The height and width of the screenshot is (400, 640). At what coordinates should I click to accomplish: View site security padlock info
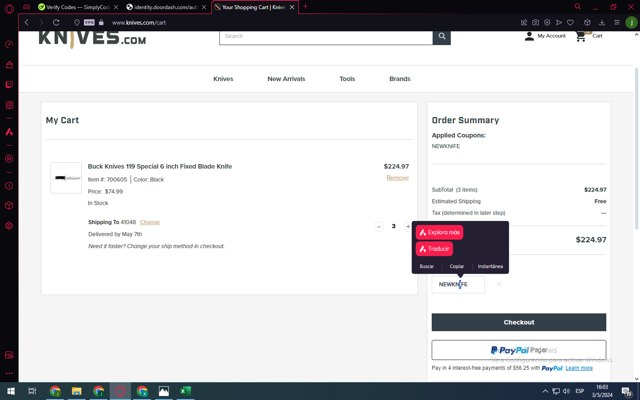(101, 22)
